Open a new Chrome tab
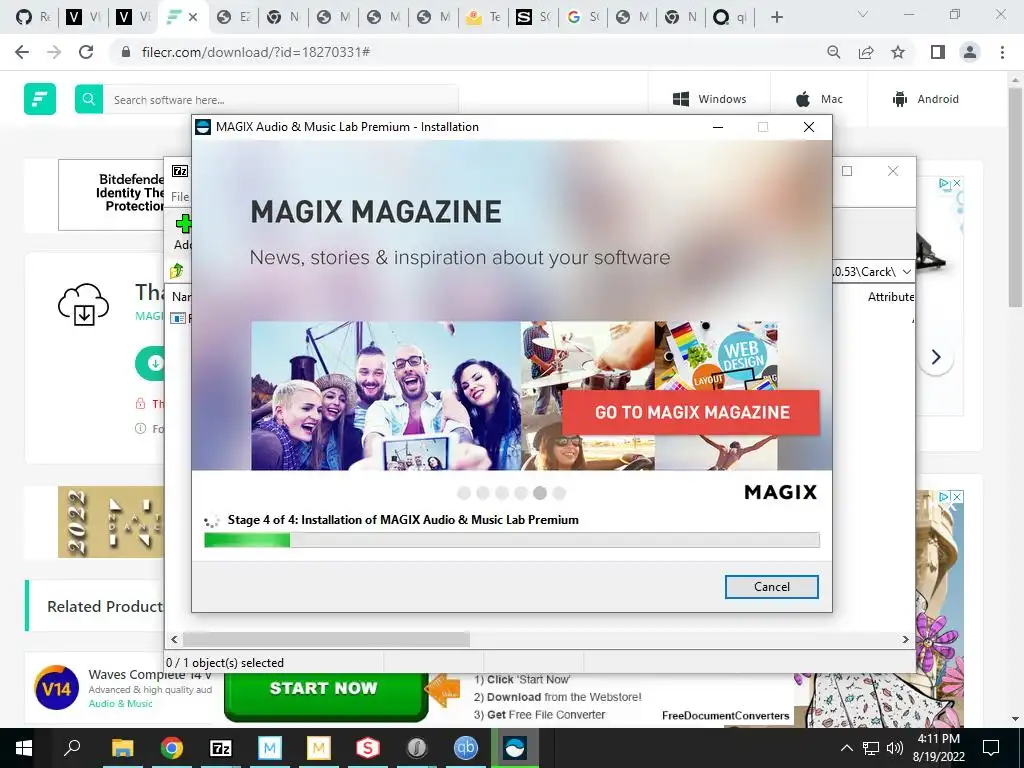Viewport: 1024px width, 768px height. (776, 17)
